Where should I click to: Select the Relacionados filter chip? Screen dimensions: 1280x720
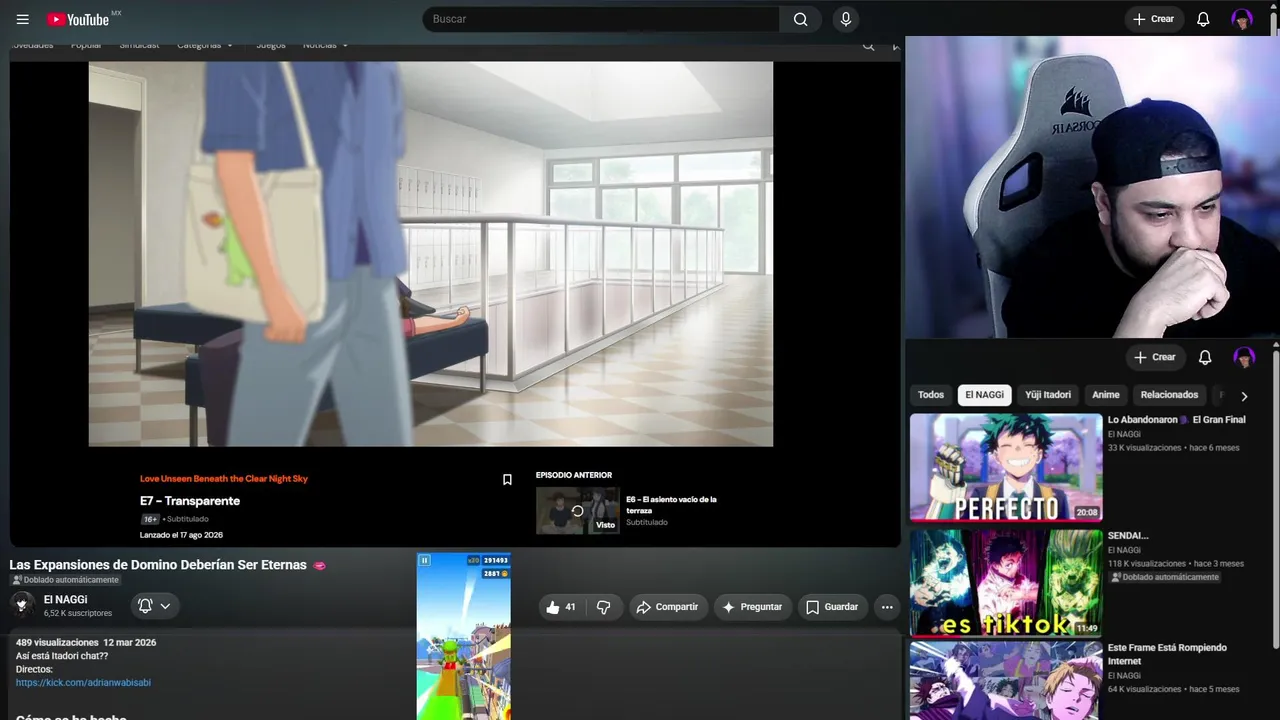tap(1169, 395)
